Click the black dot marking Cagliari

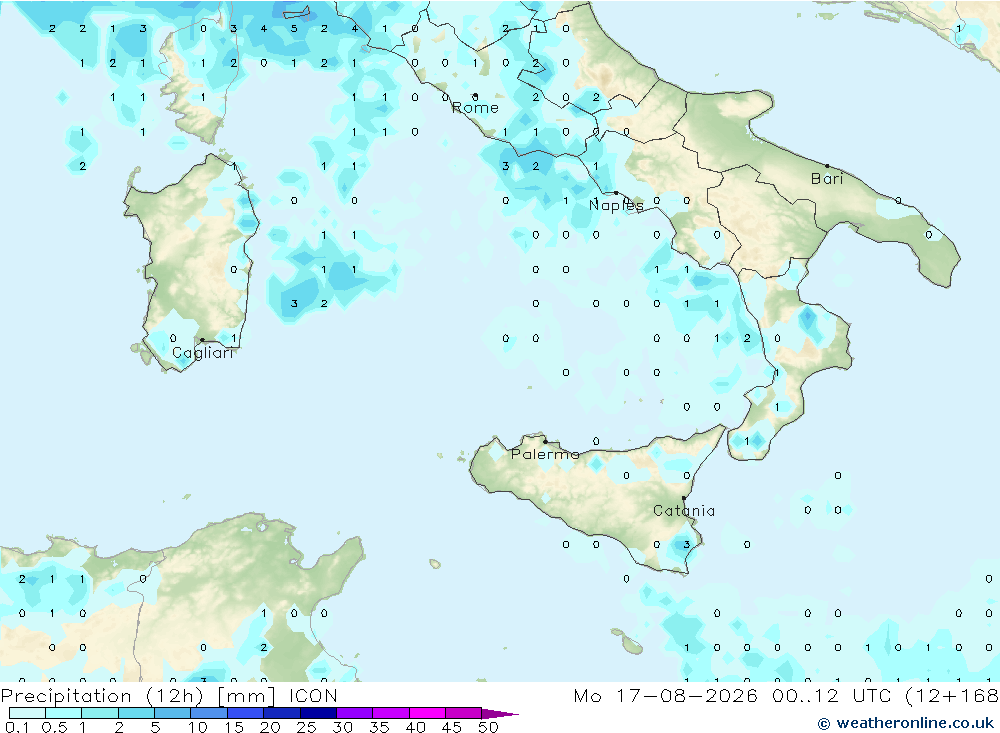coord(202,340)
